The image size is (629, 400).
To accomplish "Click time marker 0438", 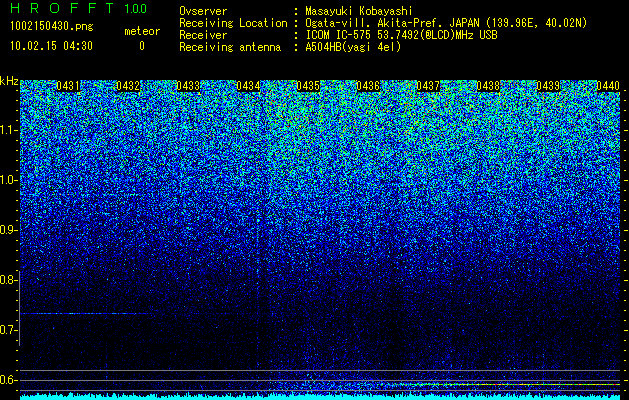I will (489, 86).
